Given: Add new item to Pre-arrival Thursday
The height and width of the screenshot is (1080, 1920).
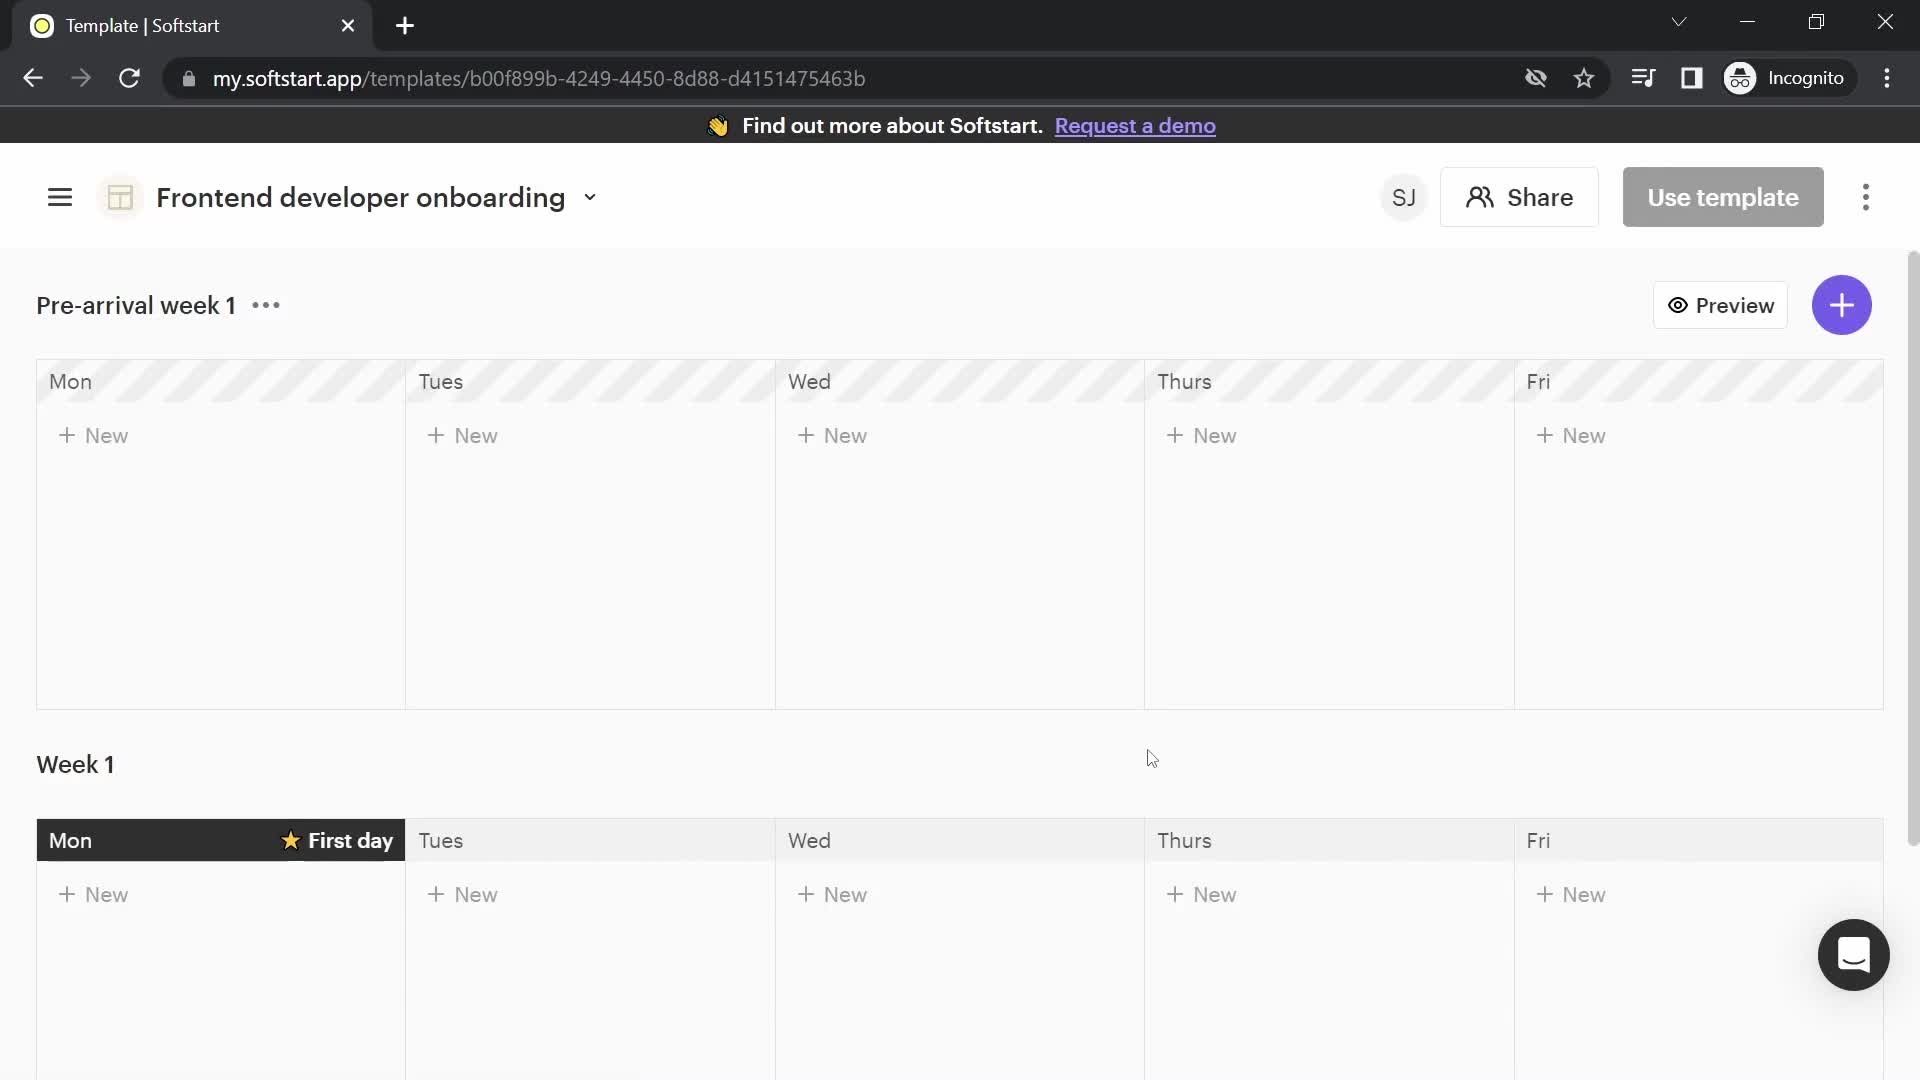Looking at the screenshot, I should point(1201,435).
